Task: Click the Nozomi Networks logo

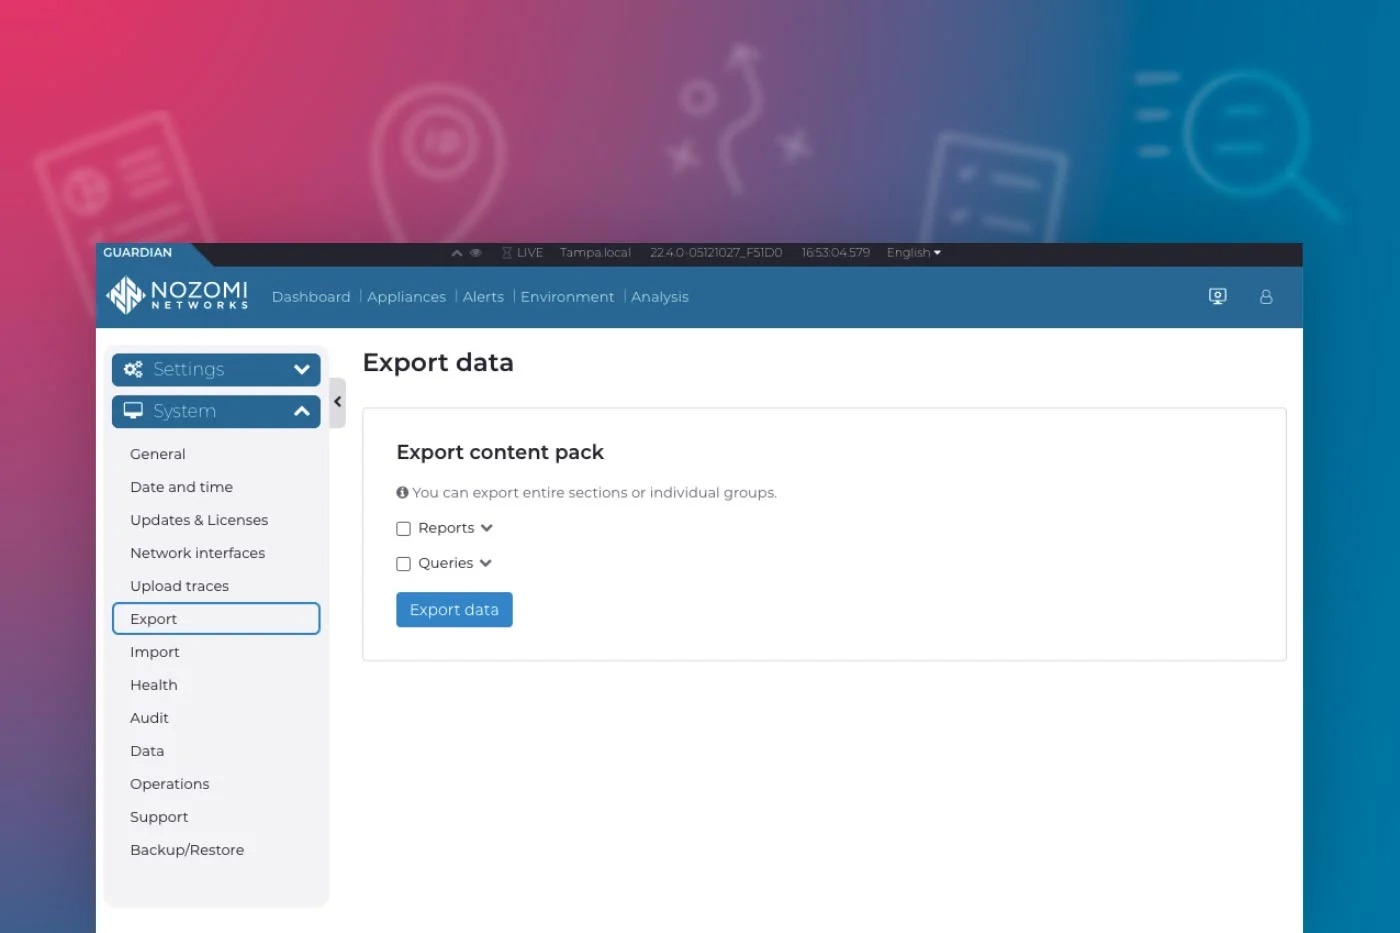Action: pos(175,296)
